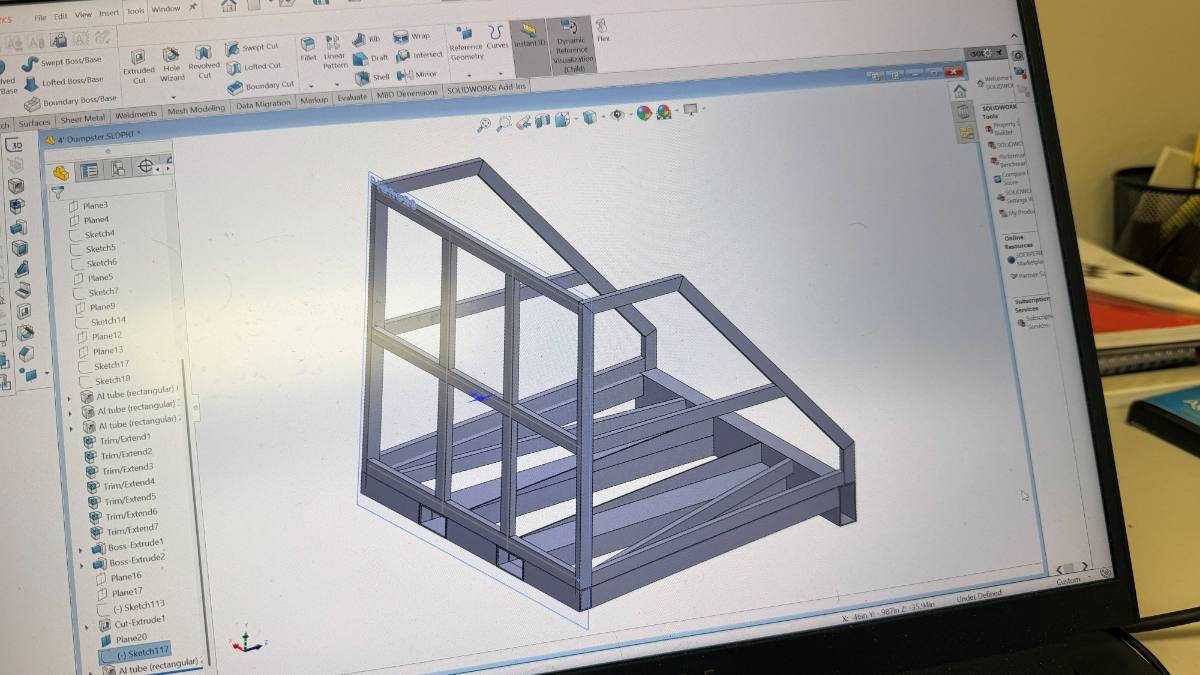Viewport: 1200px width, 675px height.
Task: Open the ConfigurationManager tab icon
Action: [118, 168]
